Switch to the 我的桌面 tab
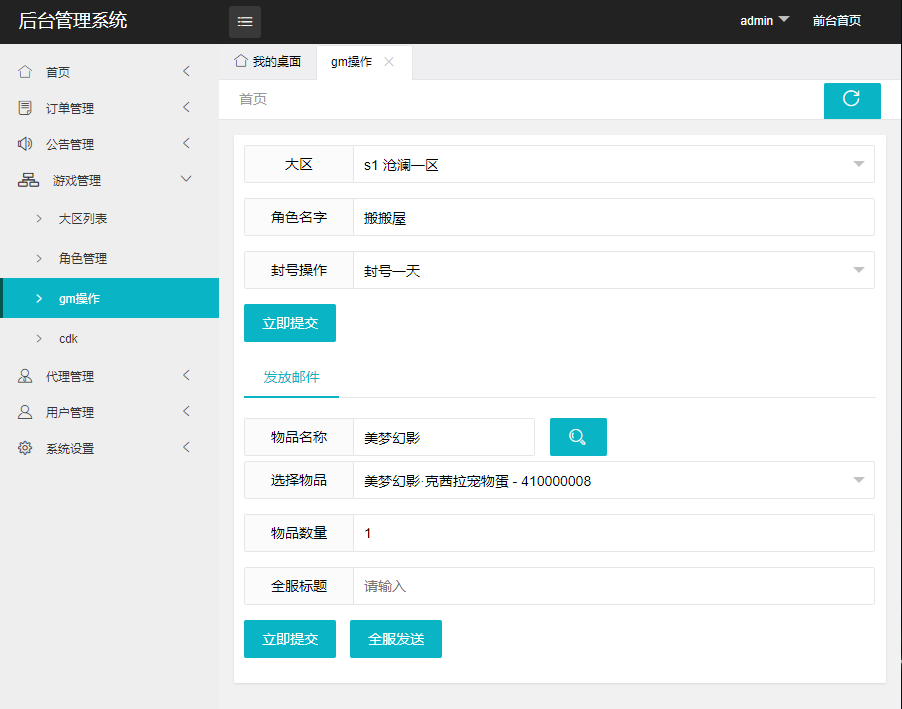 click(x=267, y=62)
